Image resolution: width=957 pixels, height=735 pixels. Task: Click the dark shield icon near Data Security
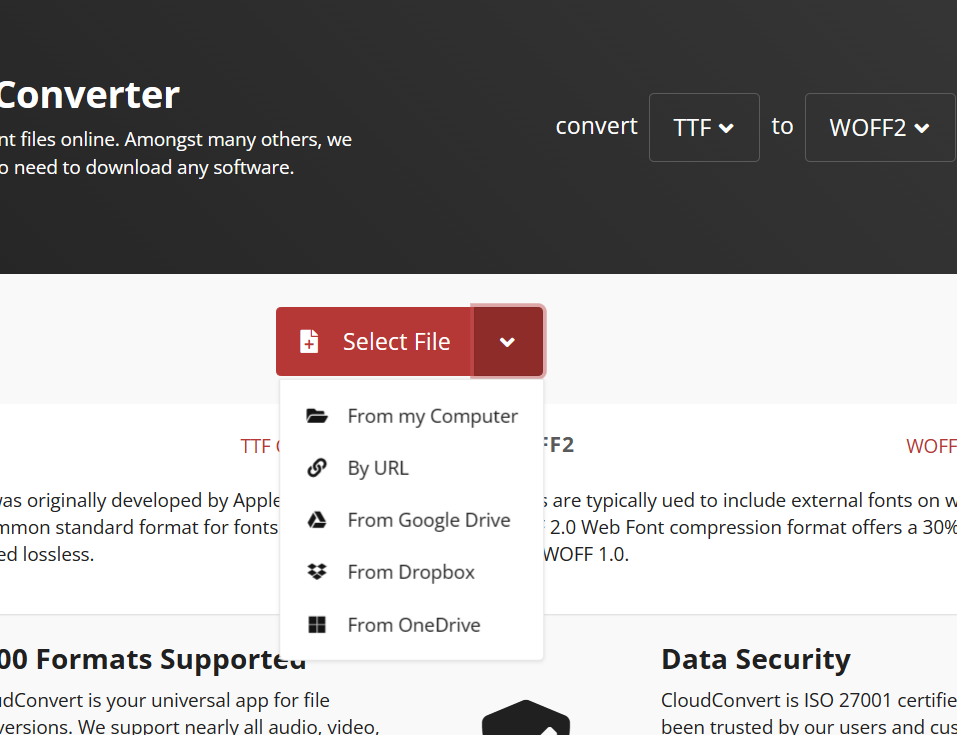pyautogui.click(x=525, y=718)
